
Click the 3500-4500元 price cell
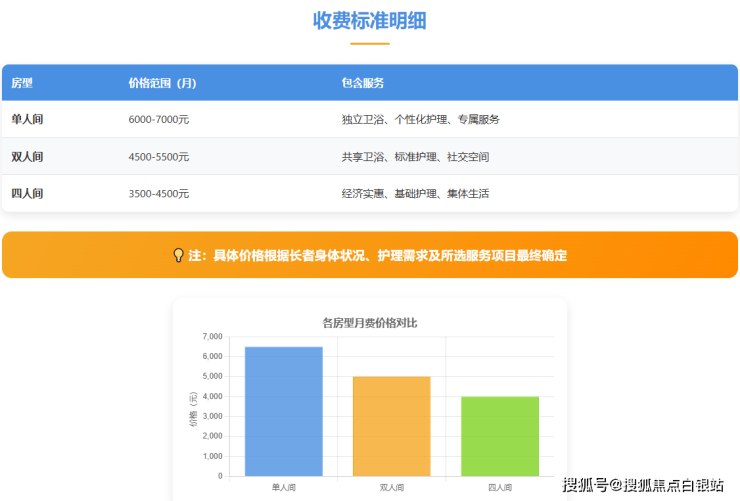[x=159, y=194]
